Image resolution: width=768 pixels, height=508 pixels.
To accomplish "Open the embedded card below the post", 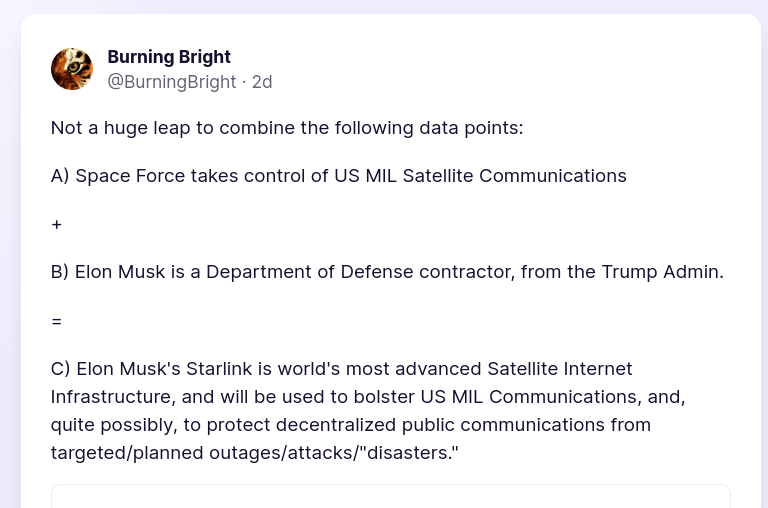I will (x=390, y=497).
